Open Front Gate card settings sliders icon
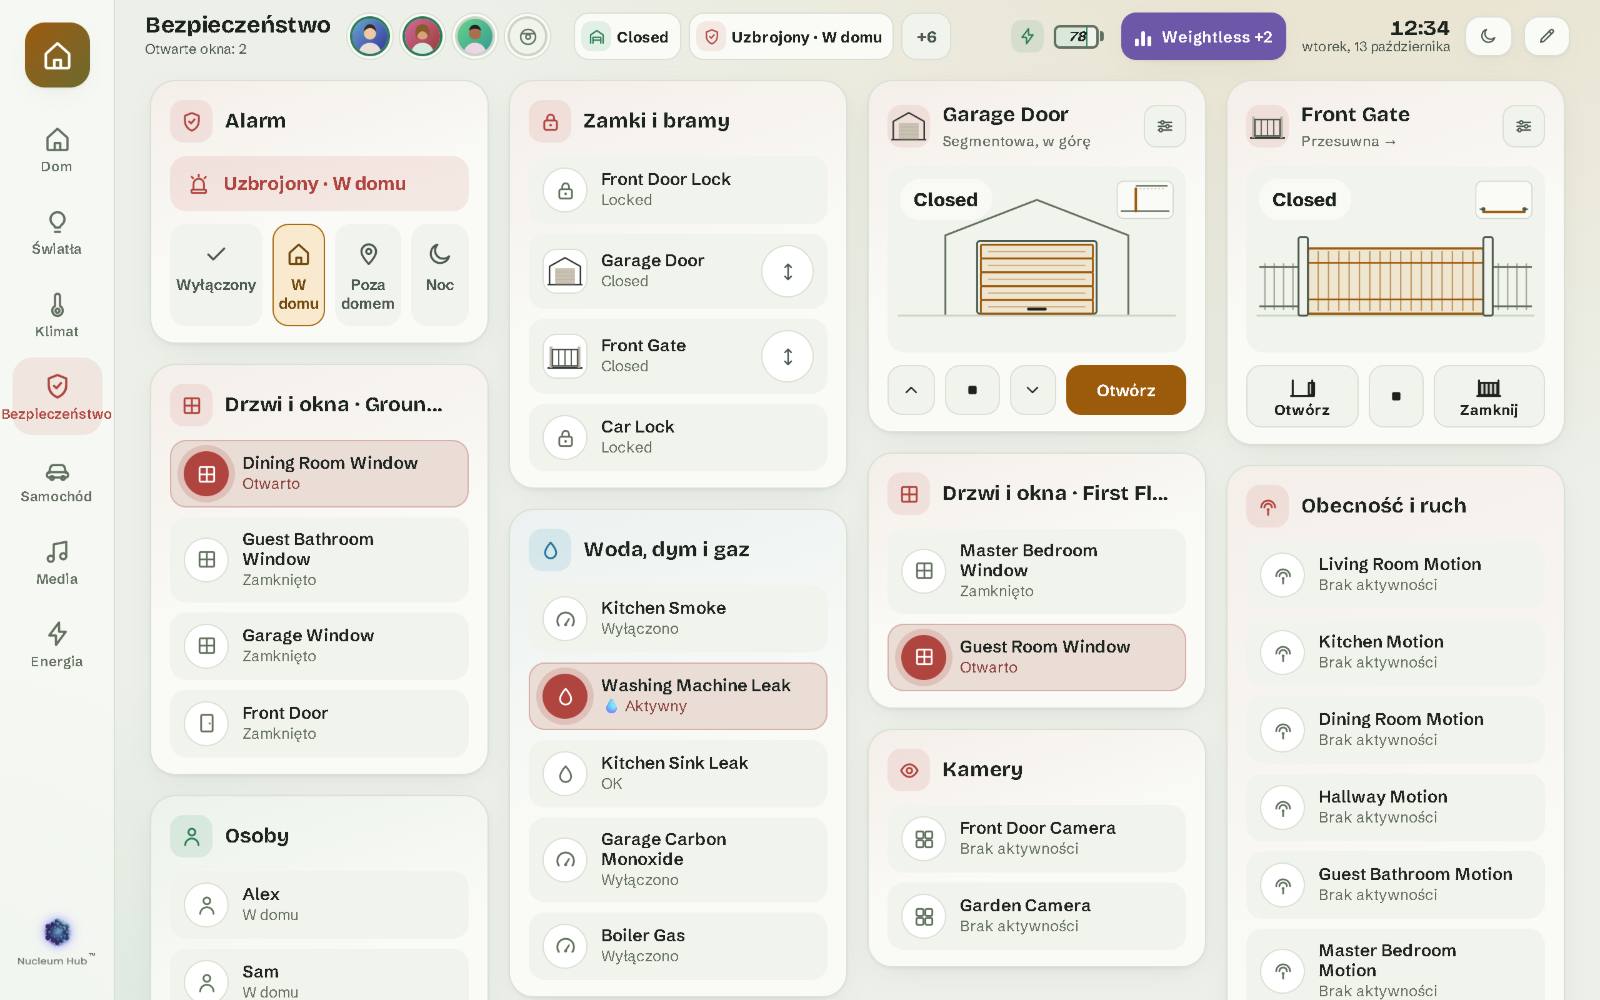This screenshot has width=1600, height=1000. tap(1523, 126)
